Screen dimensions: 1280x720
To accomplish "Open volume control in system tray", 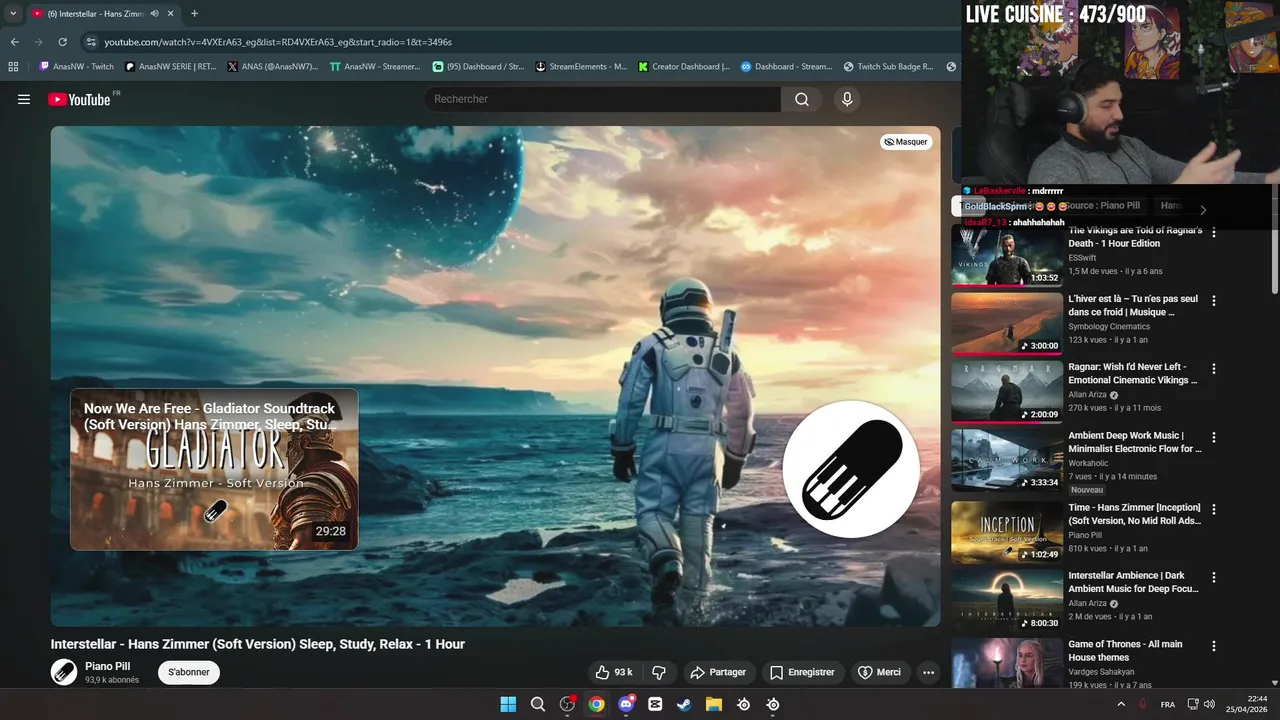I will 1209,704.
